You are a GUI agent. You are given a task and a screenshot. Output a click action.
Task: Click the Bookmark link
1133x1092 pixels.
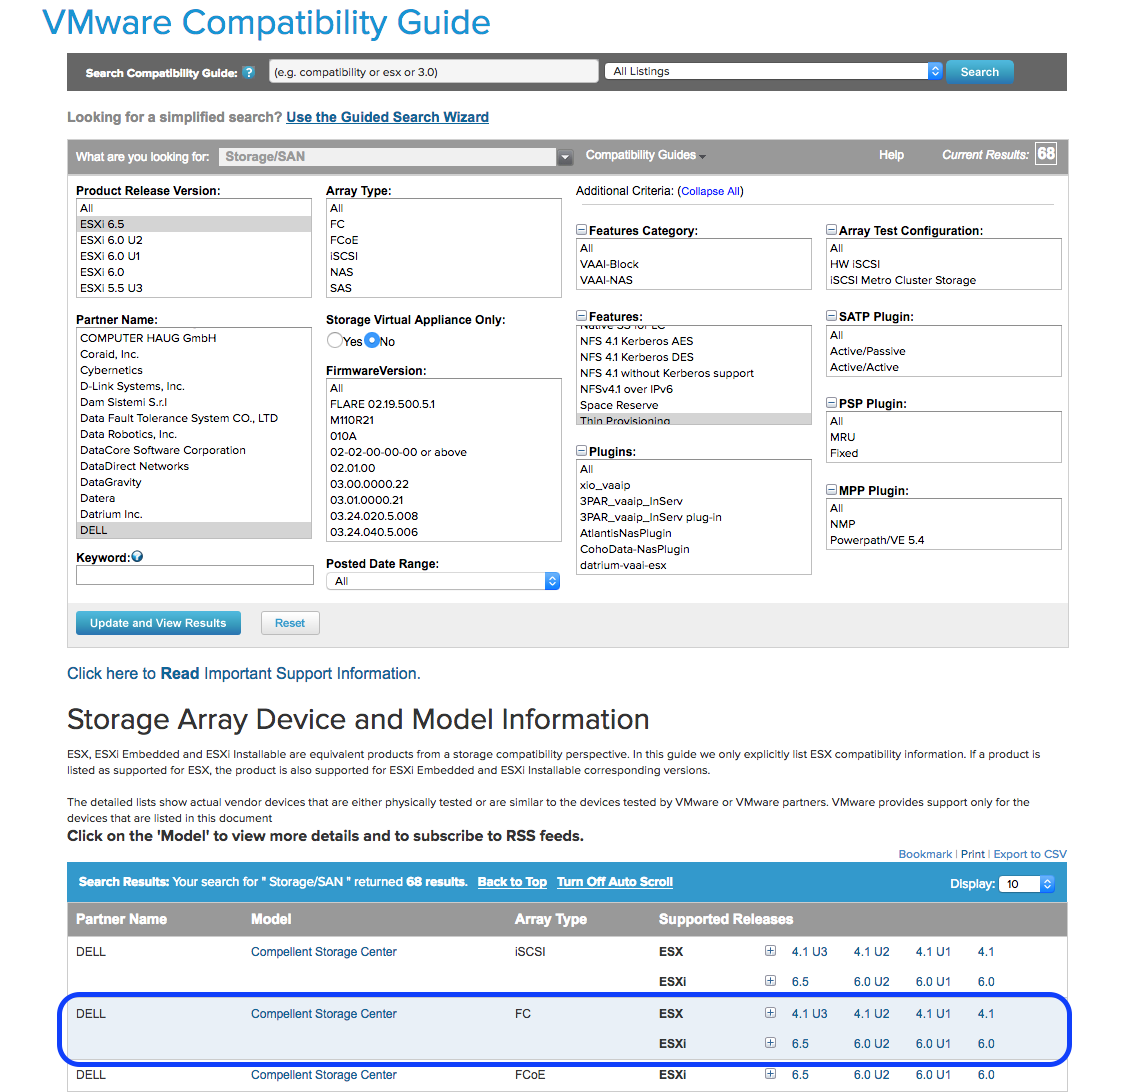coord(925,854)
